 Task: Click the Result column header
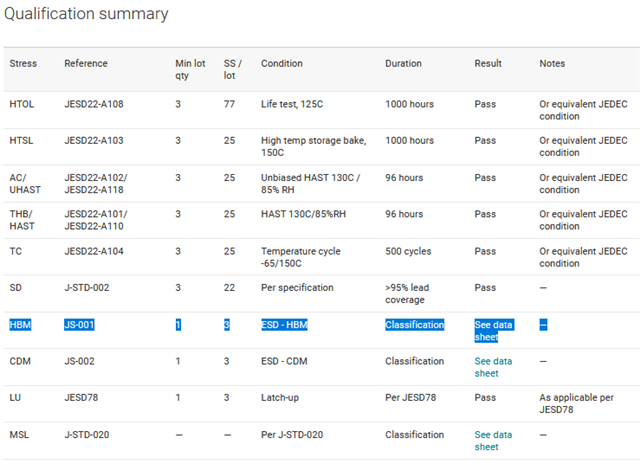click(x=488, y=64)
